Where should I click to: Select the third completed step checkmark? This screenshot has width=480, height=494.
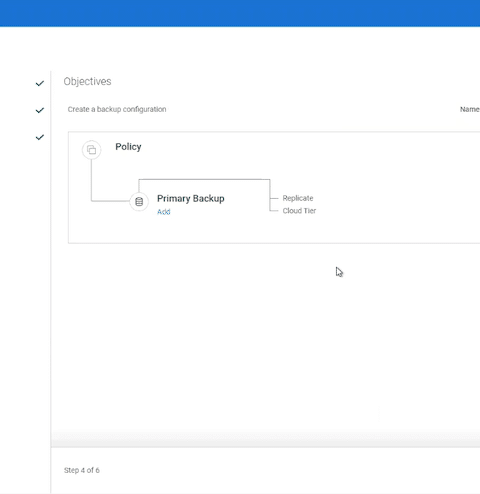tap(40, 137)
